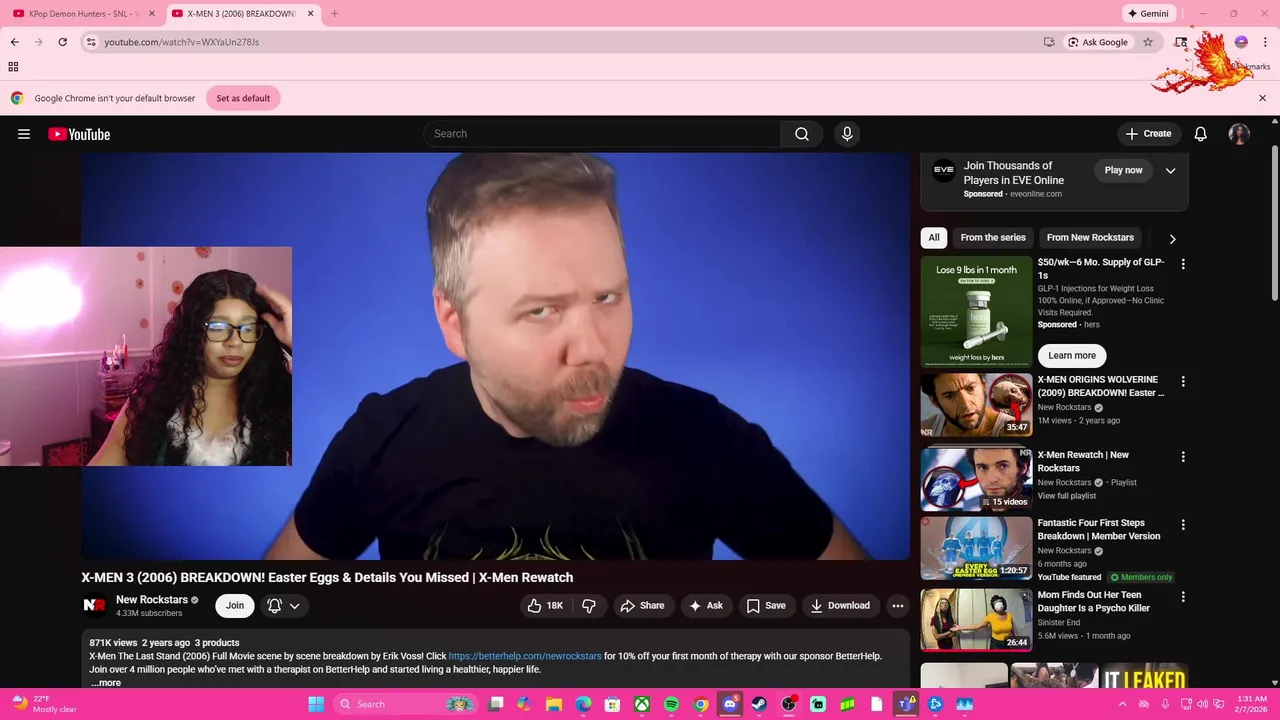Click the YouTube search magnifier button

(802, 134)
